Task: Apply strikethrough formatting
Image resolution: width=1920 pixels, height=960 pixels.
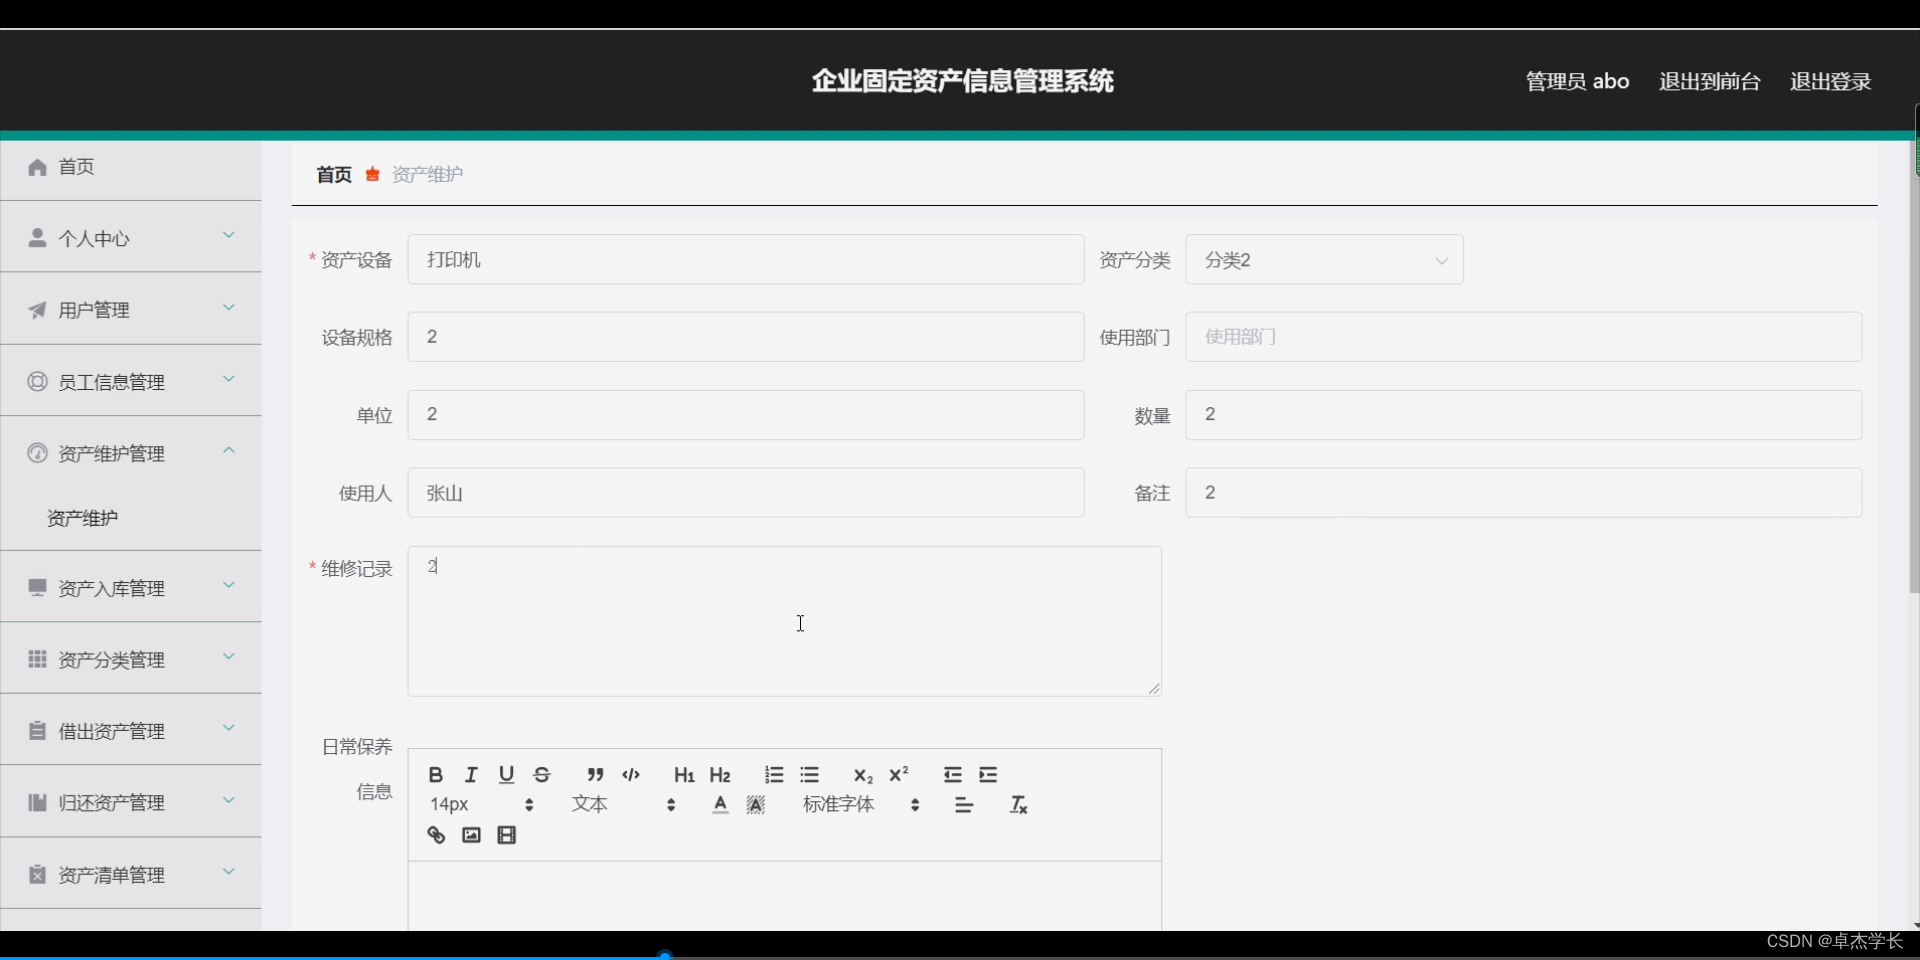Action: point(541,774)
